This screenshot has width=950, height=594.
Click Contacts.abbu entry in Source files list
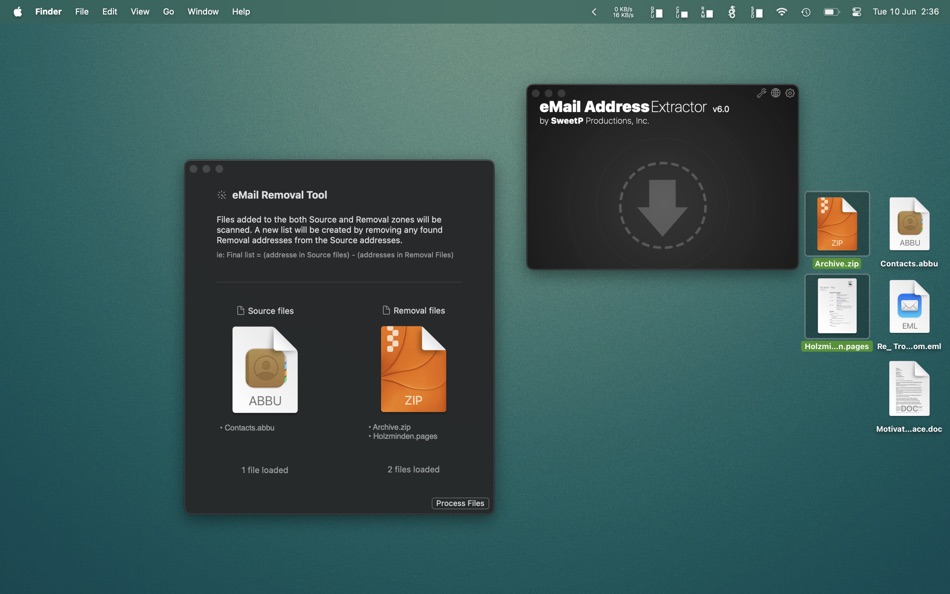pyautogui.click(x=247, y=427)
